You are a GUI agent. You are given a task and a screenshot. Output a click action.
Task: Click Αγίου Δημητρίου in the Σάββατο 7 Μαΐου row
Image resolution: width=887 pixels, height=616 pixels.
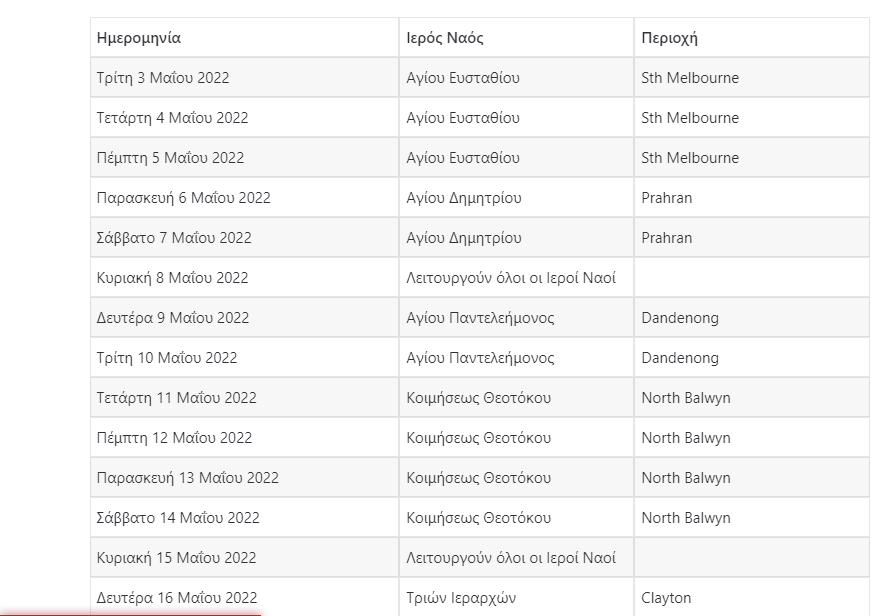(464, 238)
